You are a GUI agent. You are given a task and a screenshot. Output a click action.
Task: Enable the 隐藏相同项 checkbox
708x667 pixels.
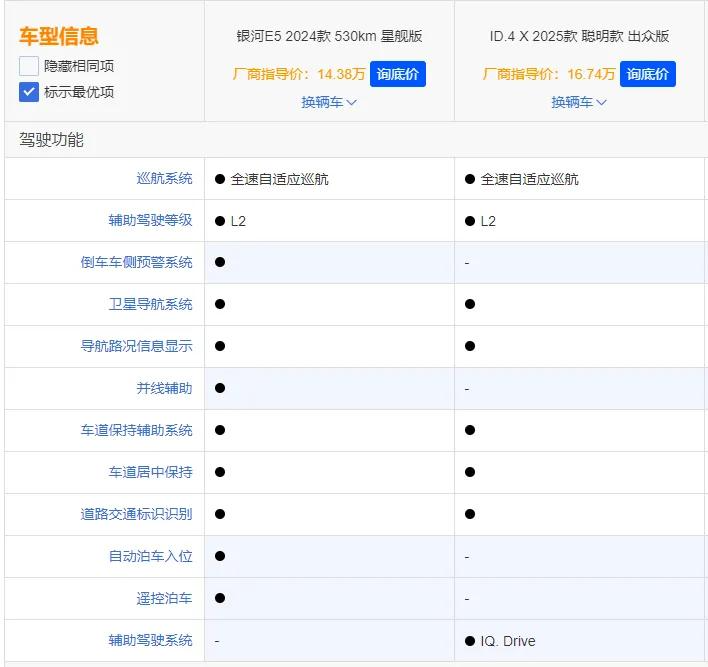pos(29,66)
